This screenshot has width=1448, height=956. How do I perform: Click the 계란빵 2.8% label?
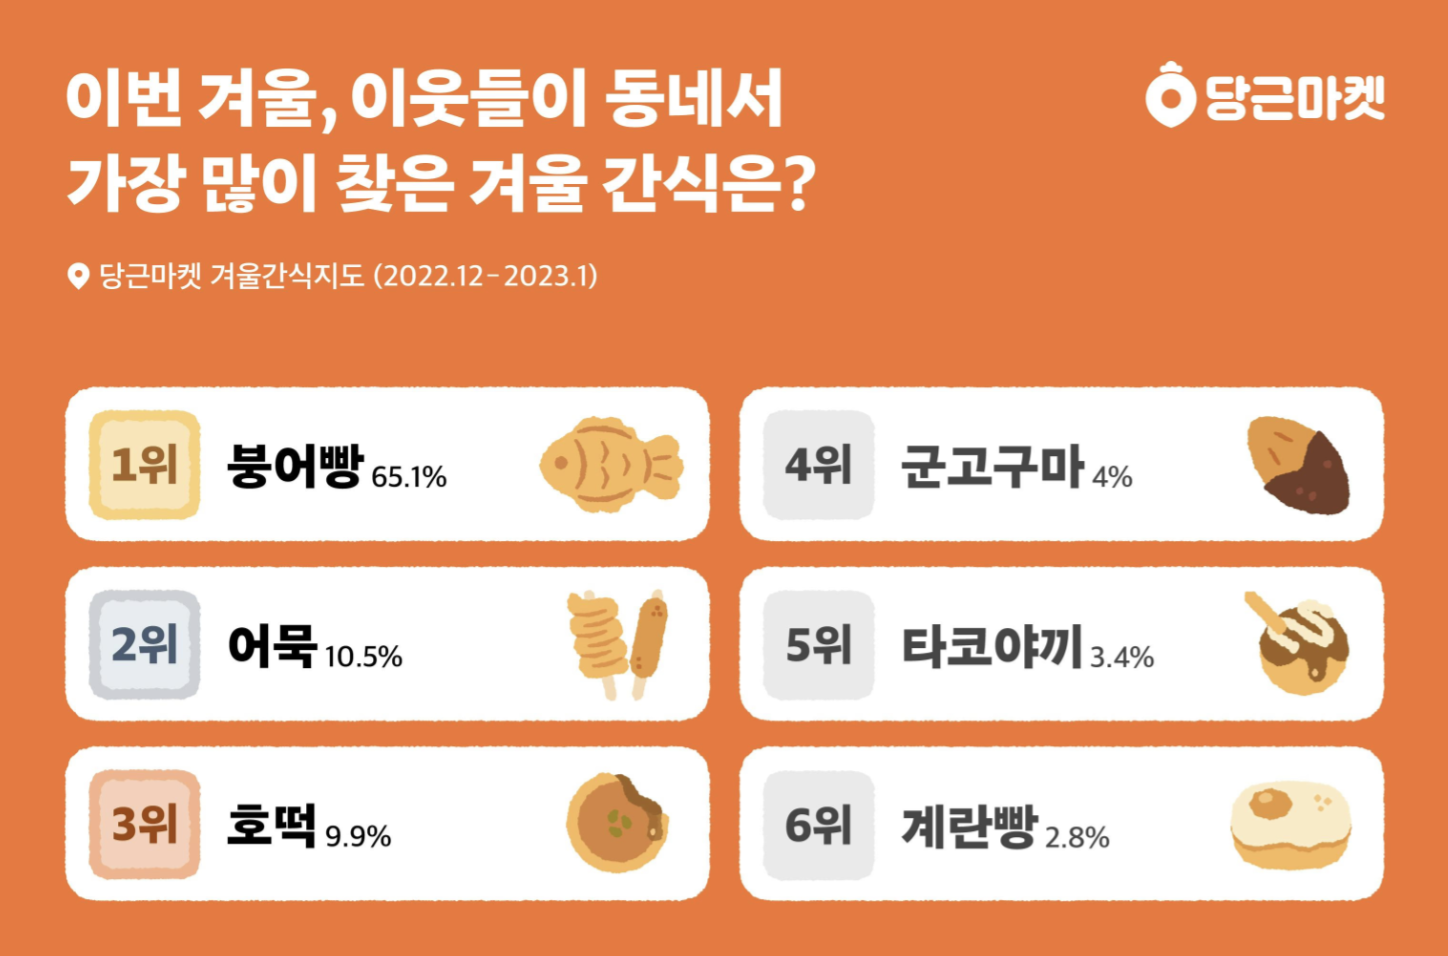(x=1006, y=827)
